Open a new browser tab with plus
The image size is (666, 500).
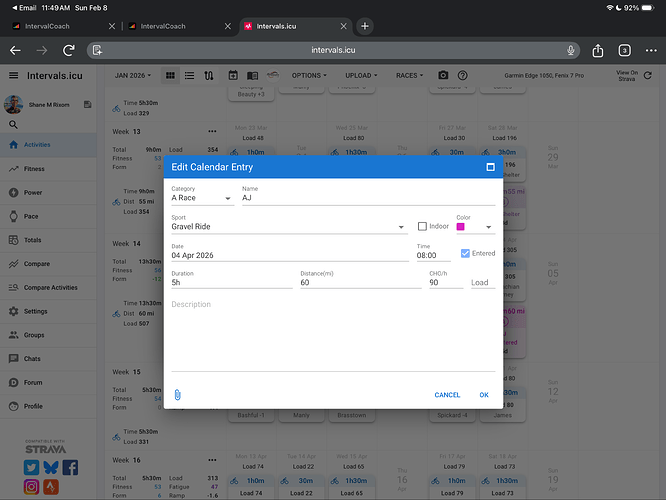(x=365, y=26)
